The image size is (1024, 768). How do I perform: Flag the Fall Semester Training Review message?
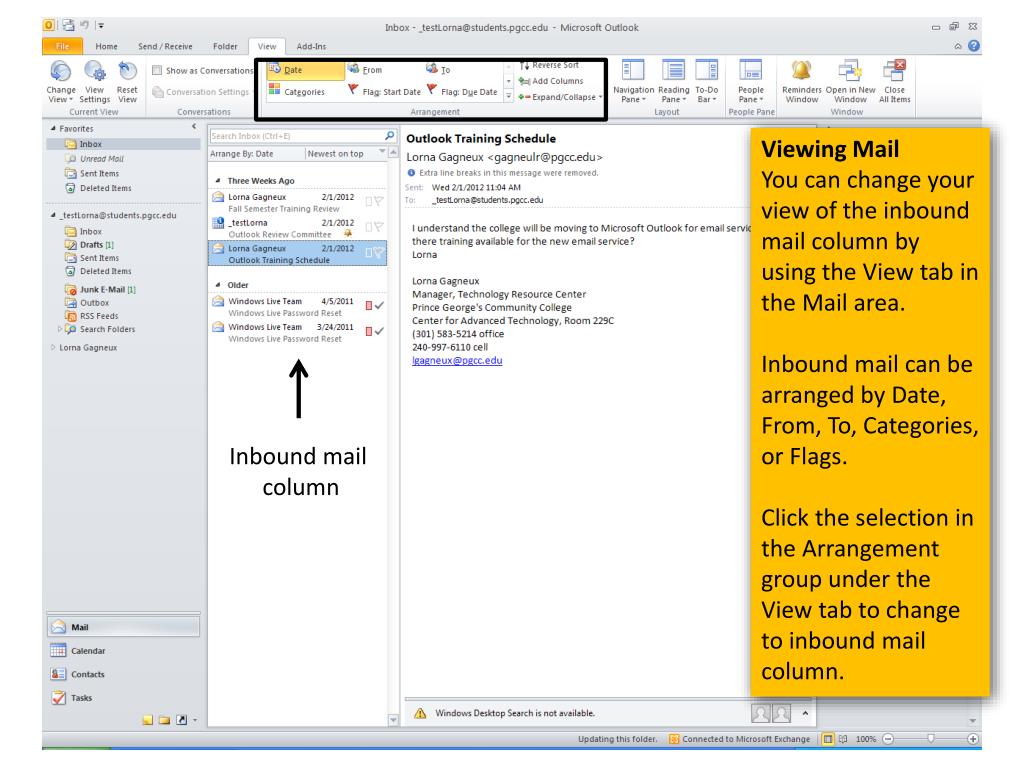click(379, 202)
